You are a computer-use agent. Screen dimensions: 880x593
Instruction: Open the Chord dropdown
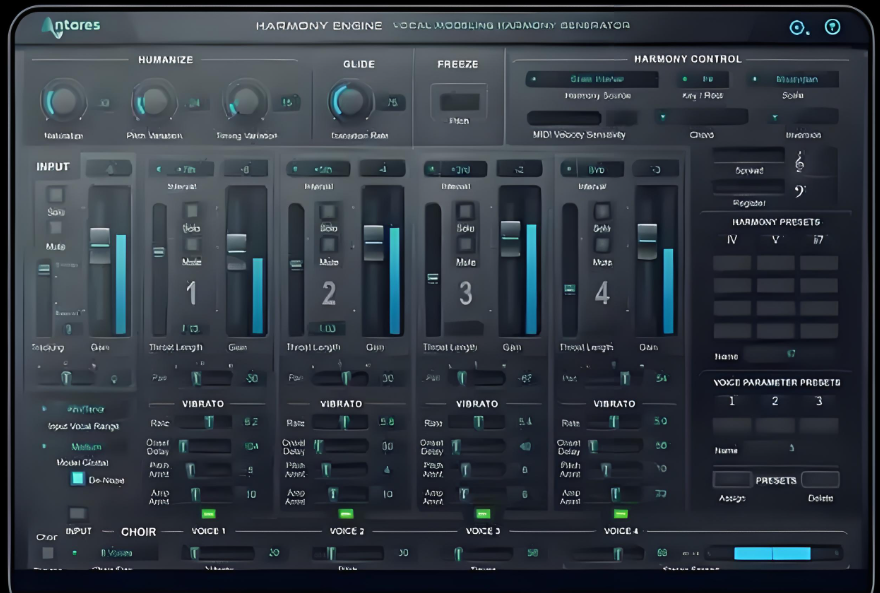701,117
